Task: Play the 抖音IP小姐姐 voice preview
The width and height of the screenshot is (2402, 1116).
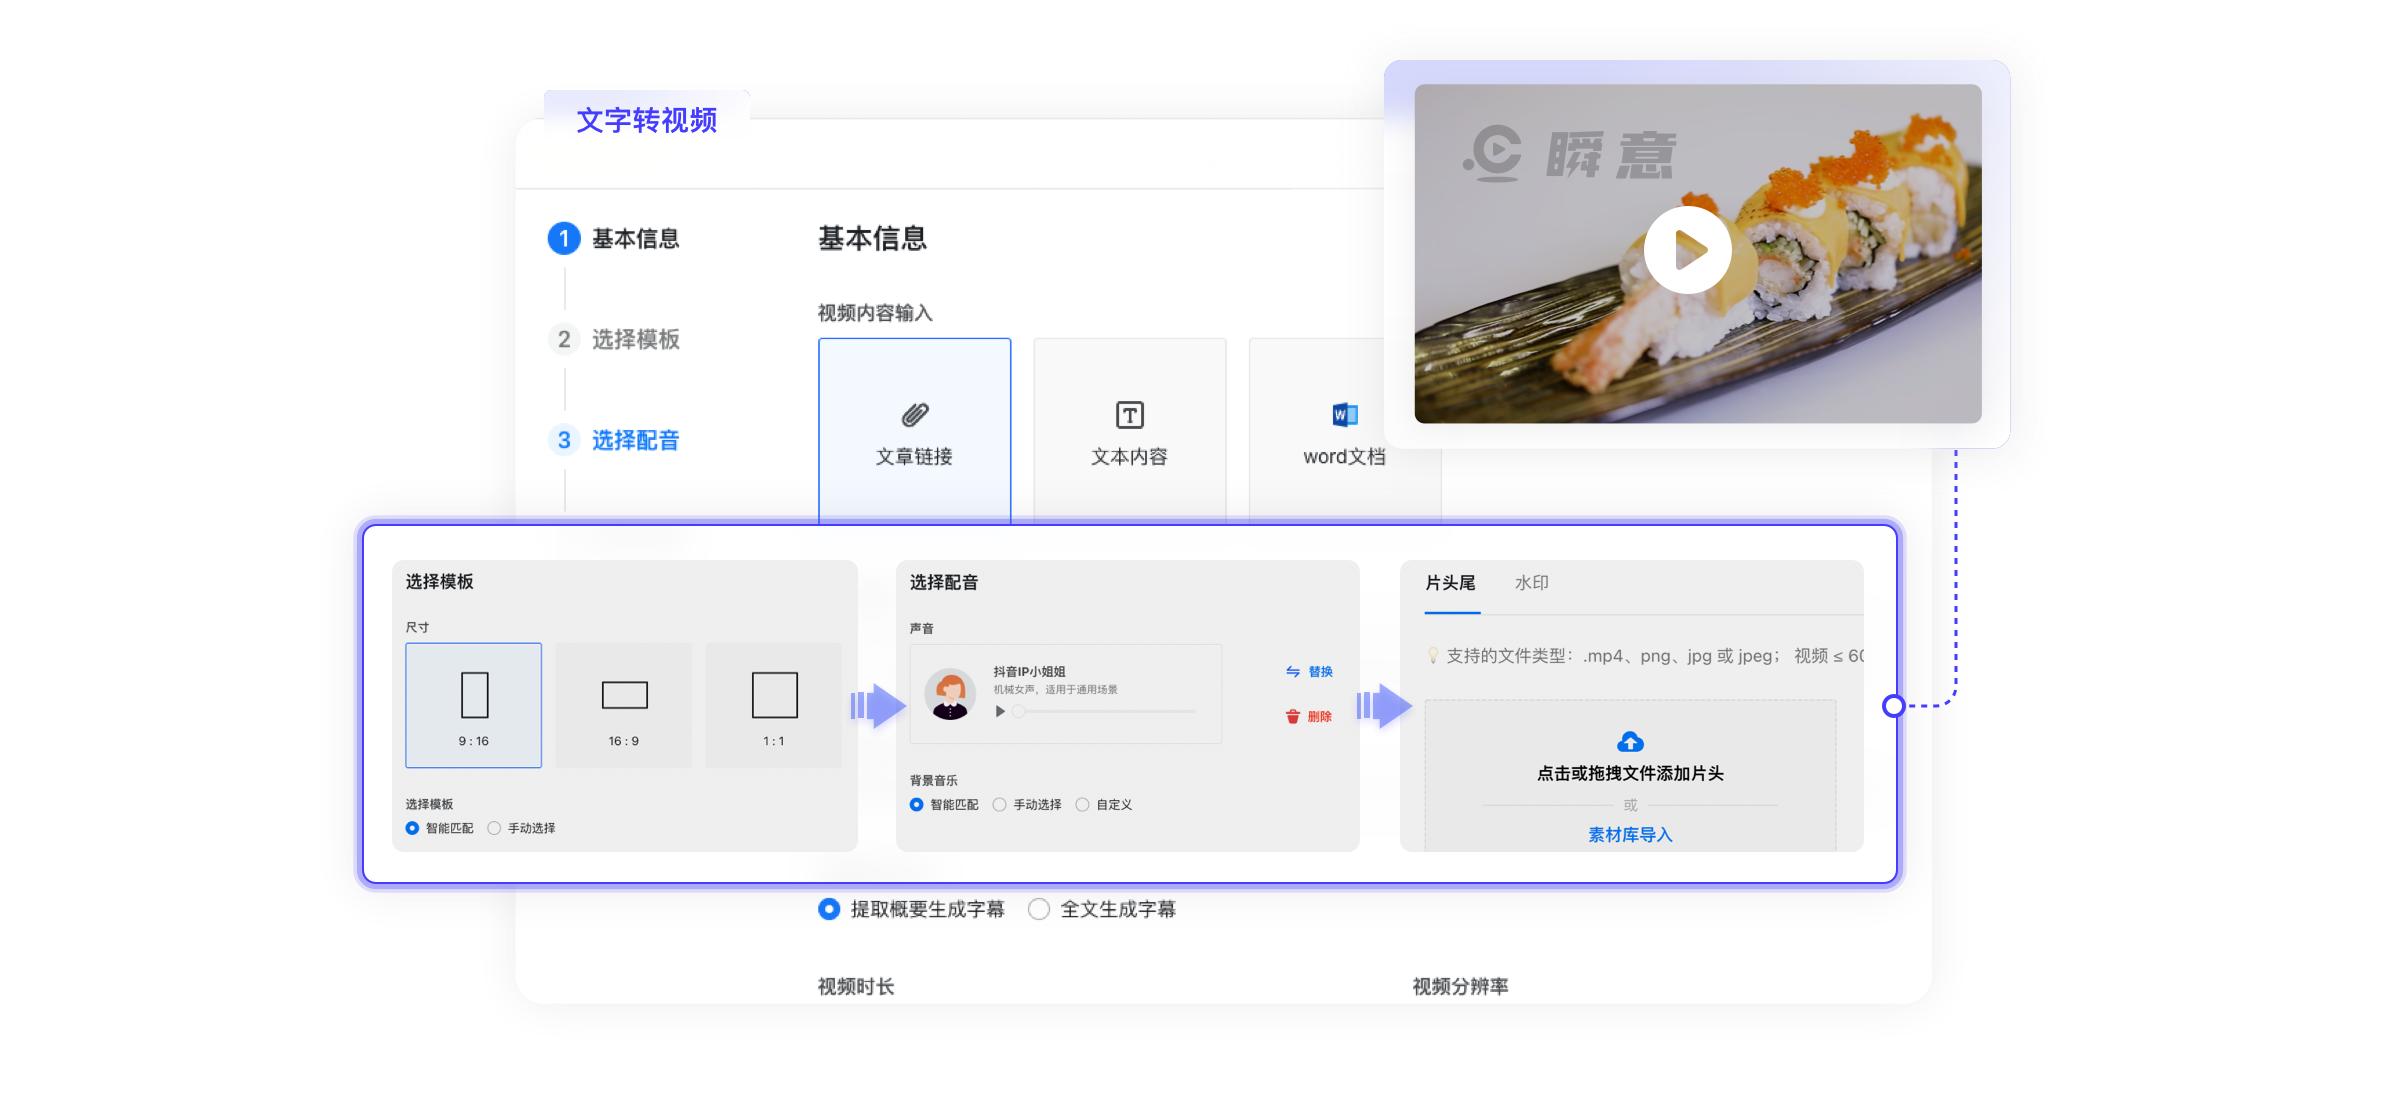Action: pyautogui.click(x=999, y=711)
